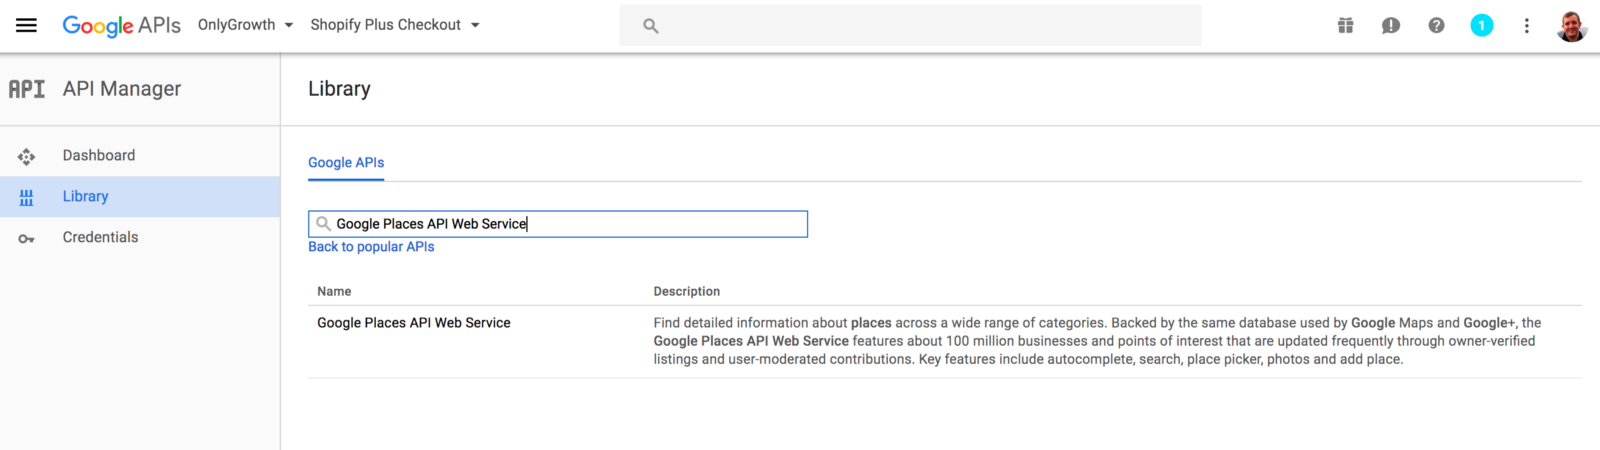The height and width of the screenshot is (450, 1600).
Task: Expand the OnlyGrowth organization dropdown
Action: click(245, 25)
